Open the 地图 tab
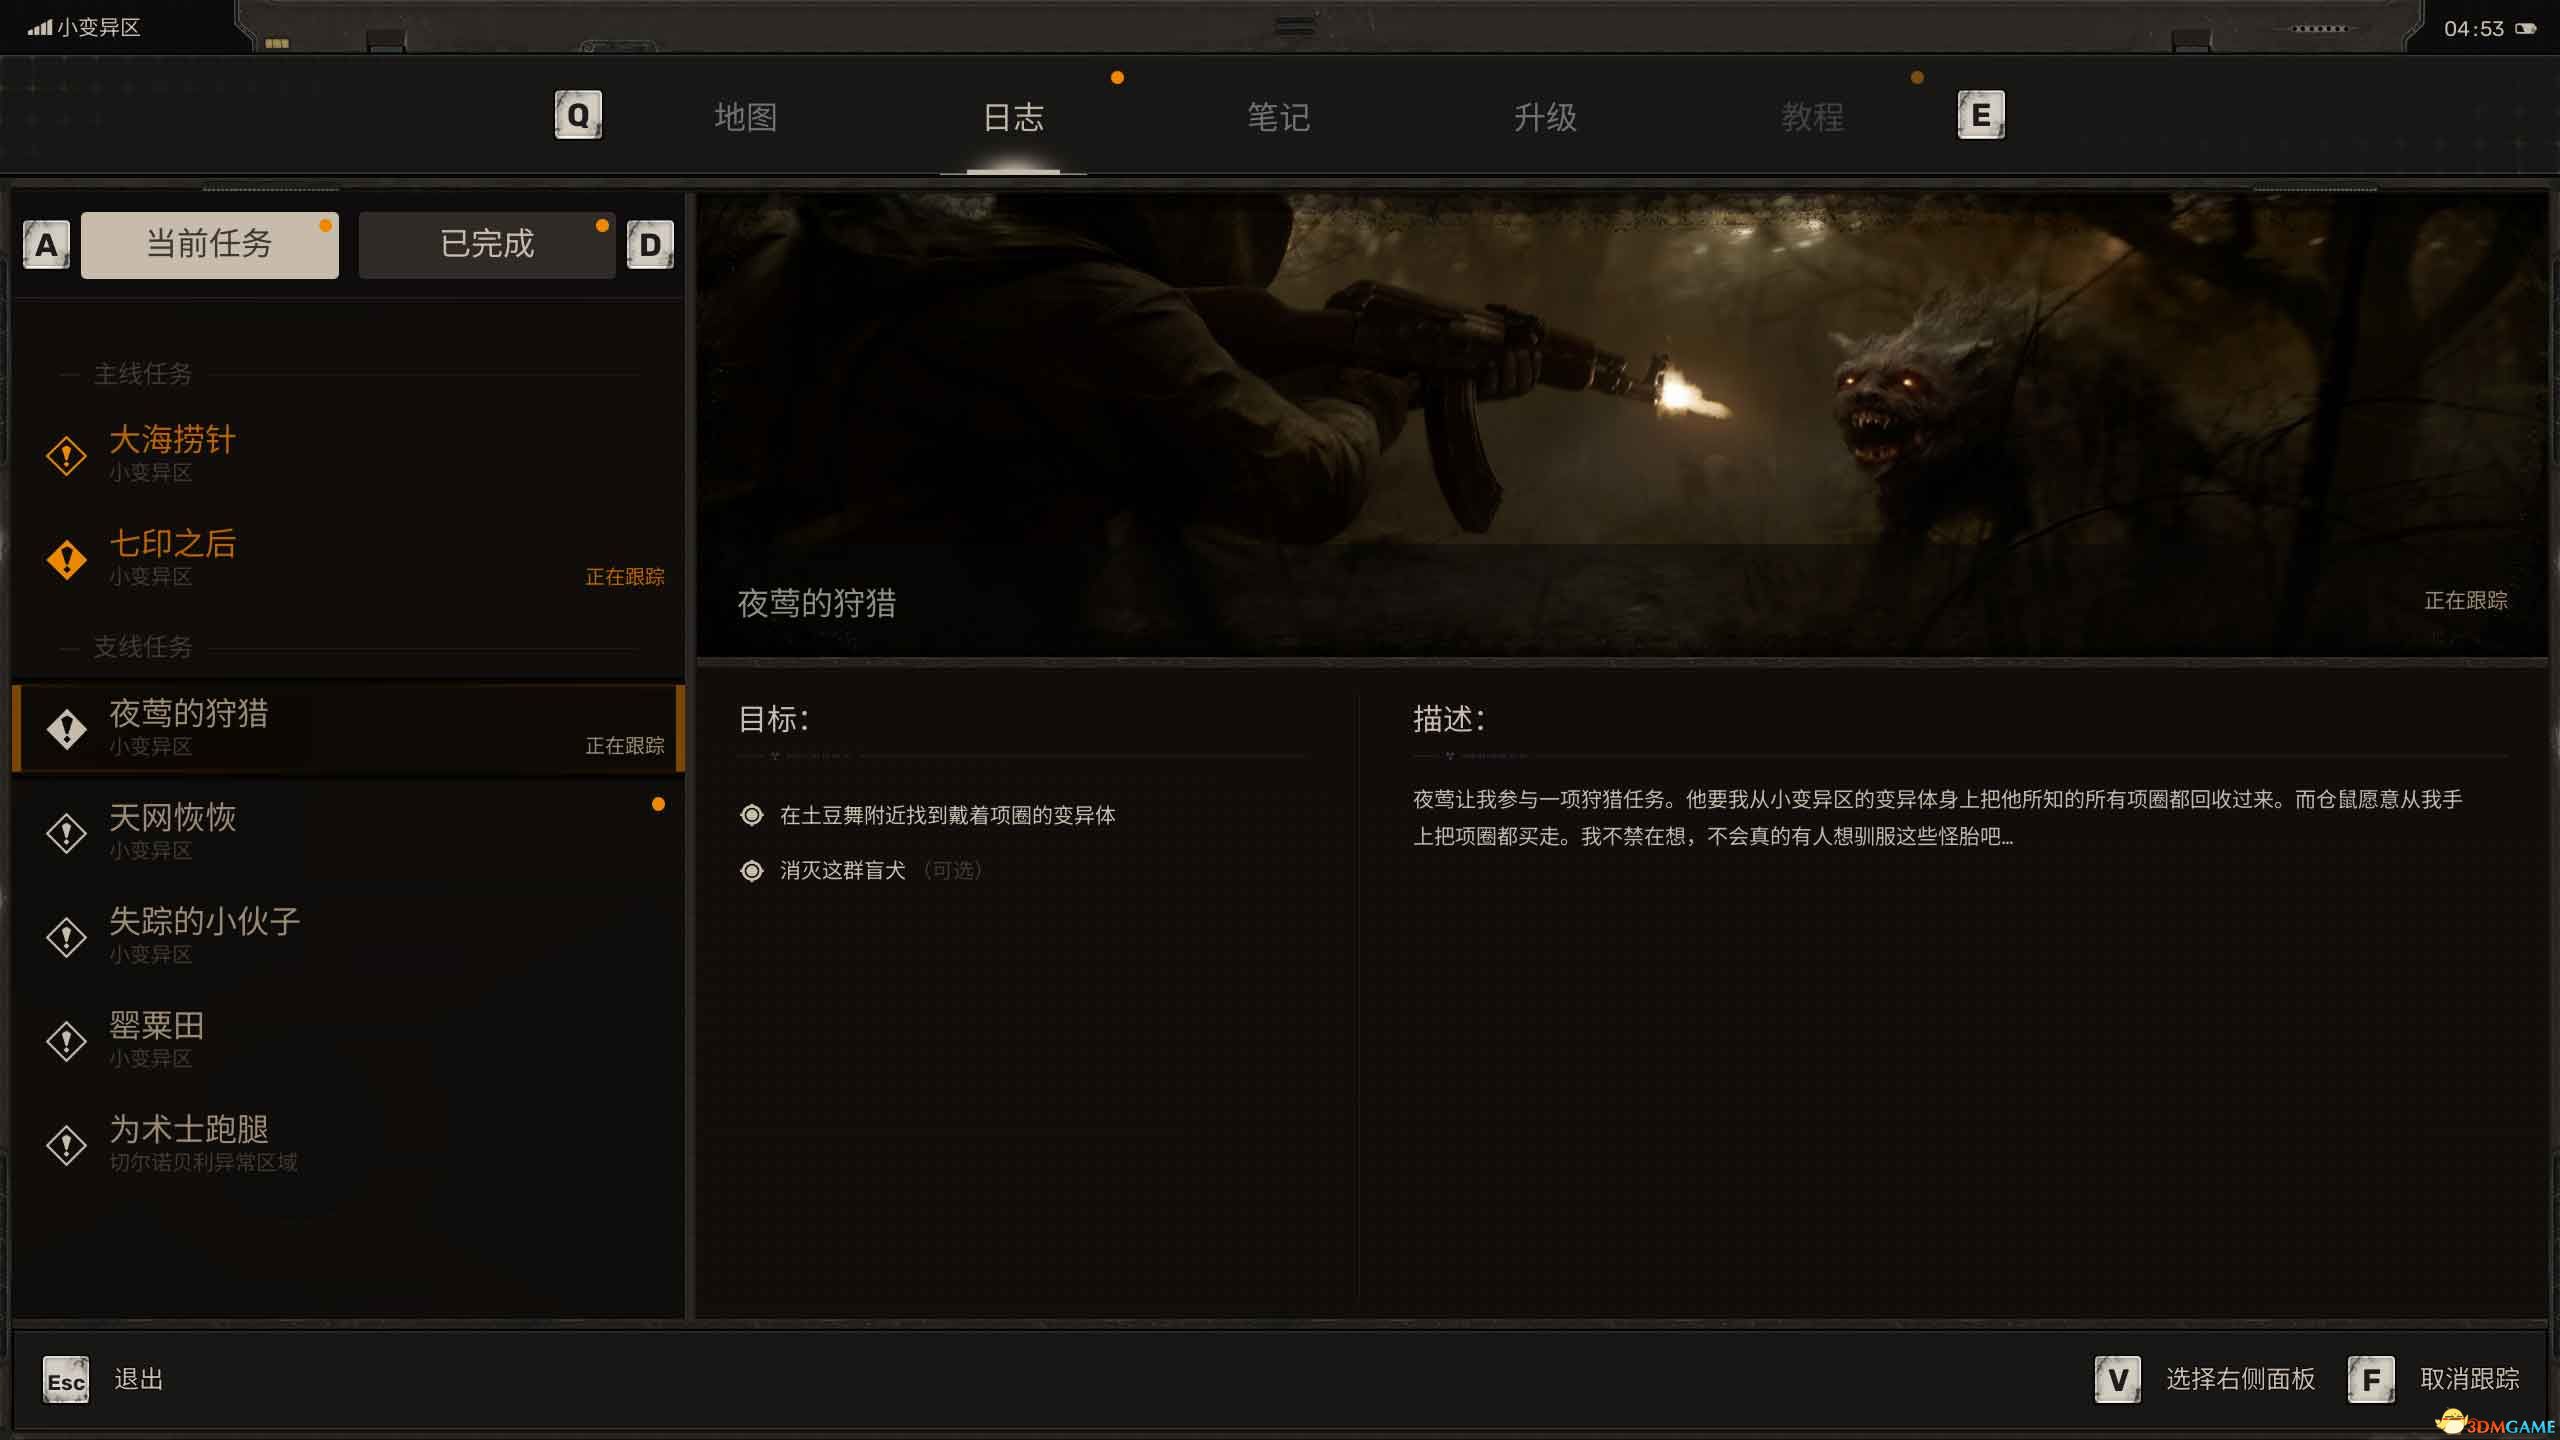The width and height of the screenshot is (2560, 1440). [x=746, y=117]
